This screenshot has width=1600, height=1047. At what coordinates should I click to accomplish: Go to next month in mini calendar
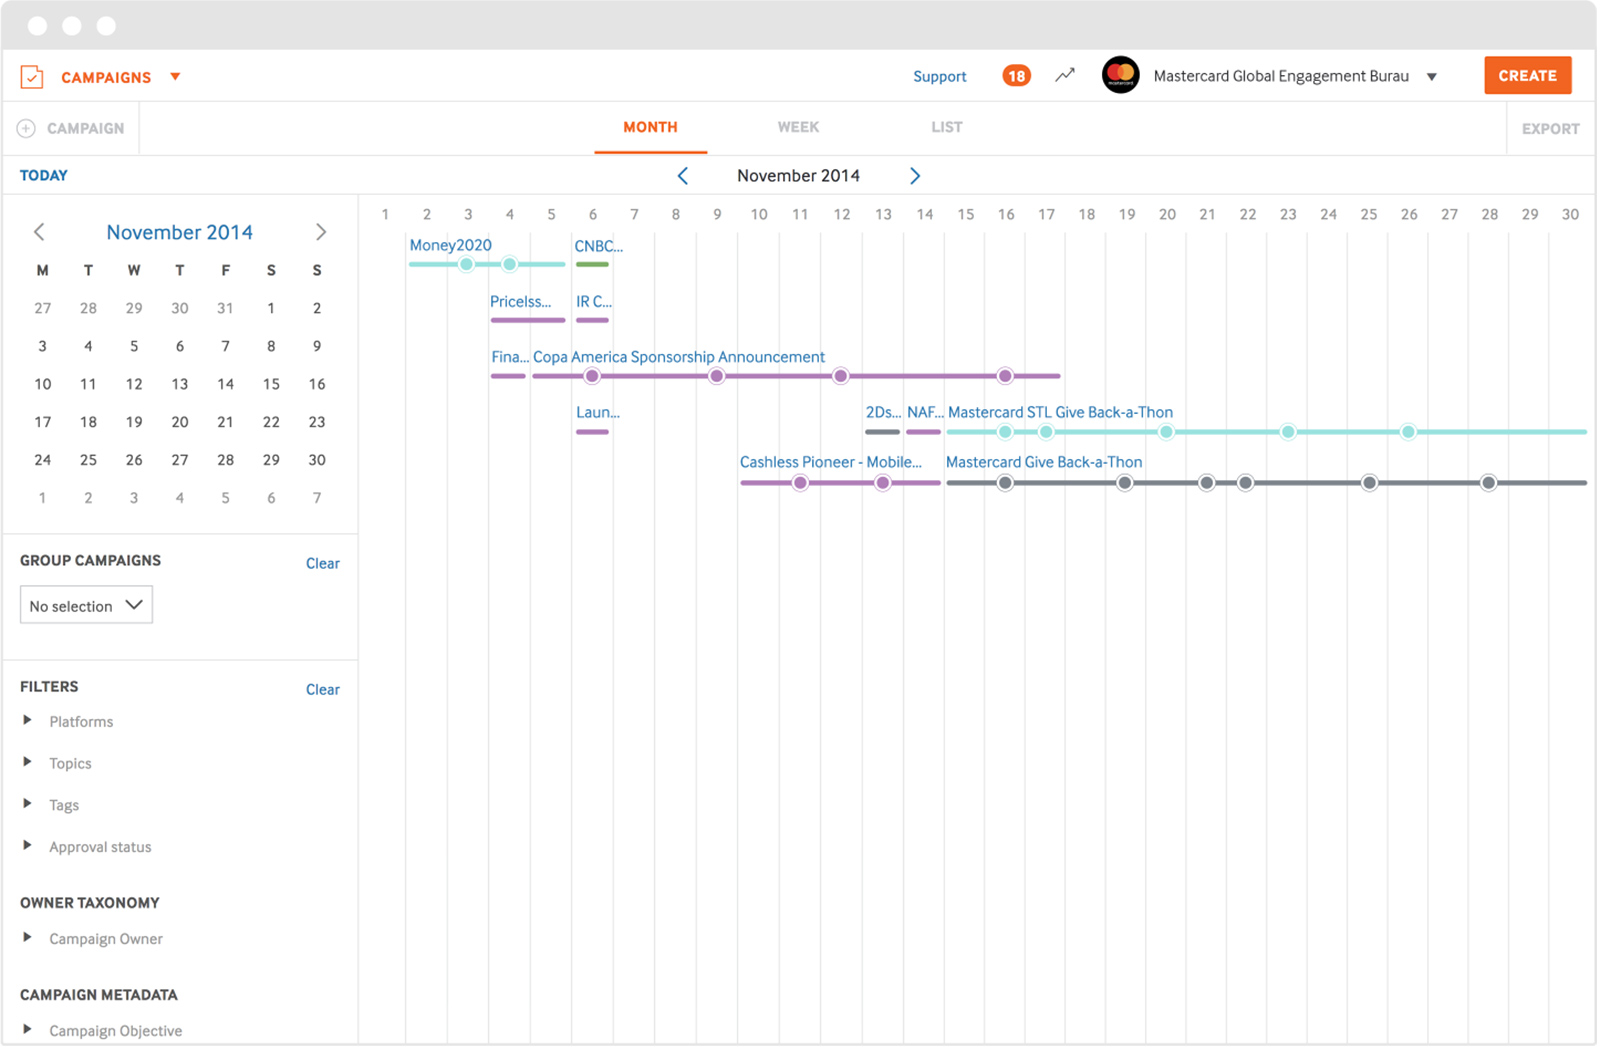321,232
